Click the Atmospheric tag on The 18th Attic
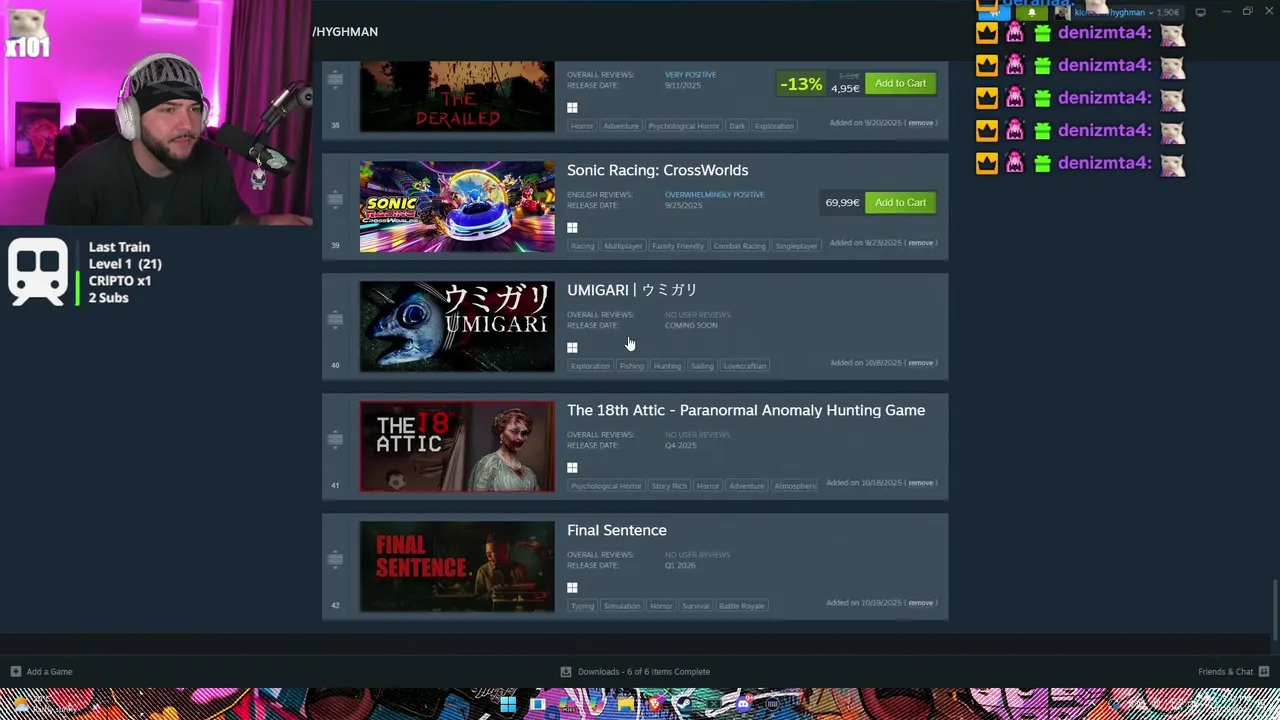 click(796, 486)
